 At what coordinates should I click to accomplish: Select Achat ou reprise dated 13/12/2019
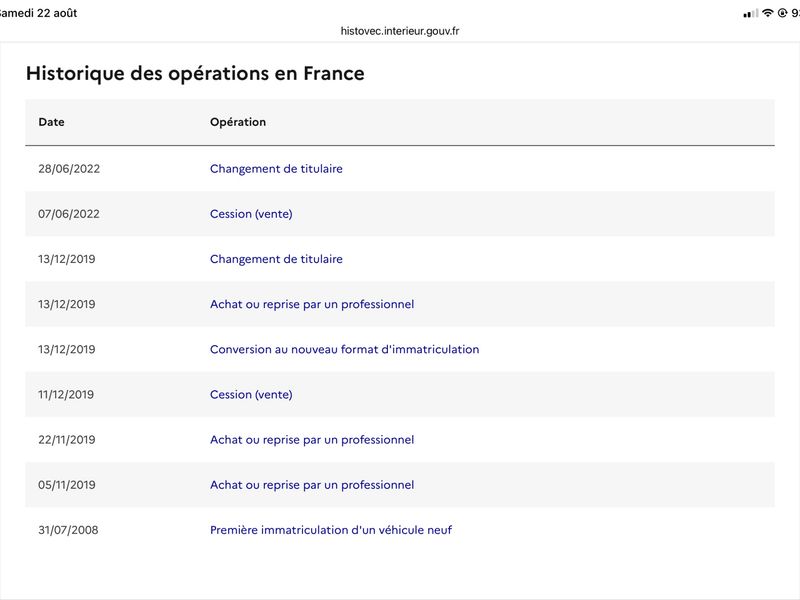(312, 304)
